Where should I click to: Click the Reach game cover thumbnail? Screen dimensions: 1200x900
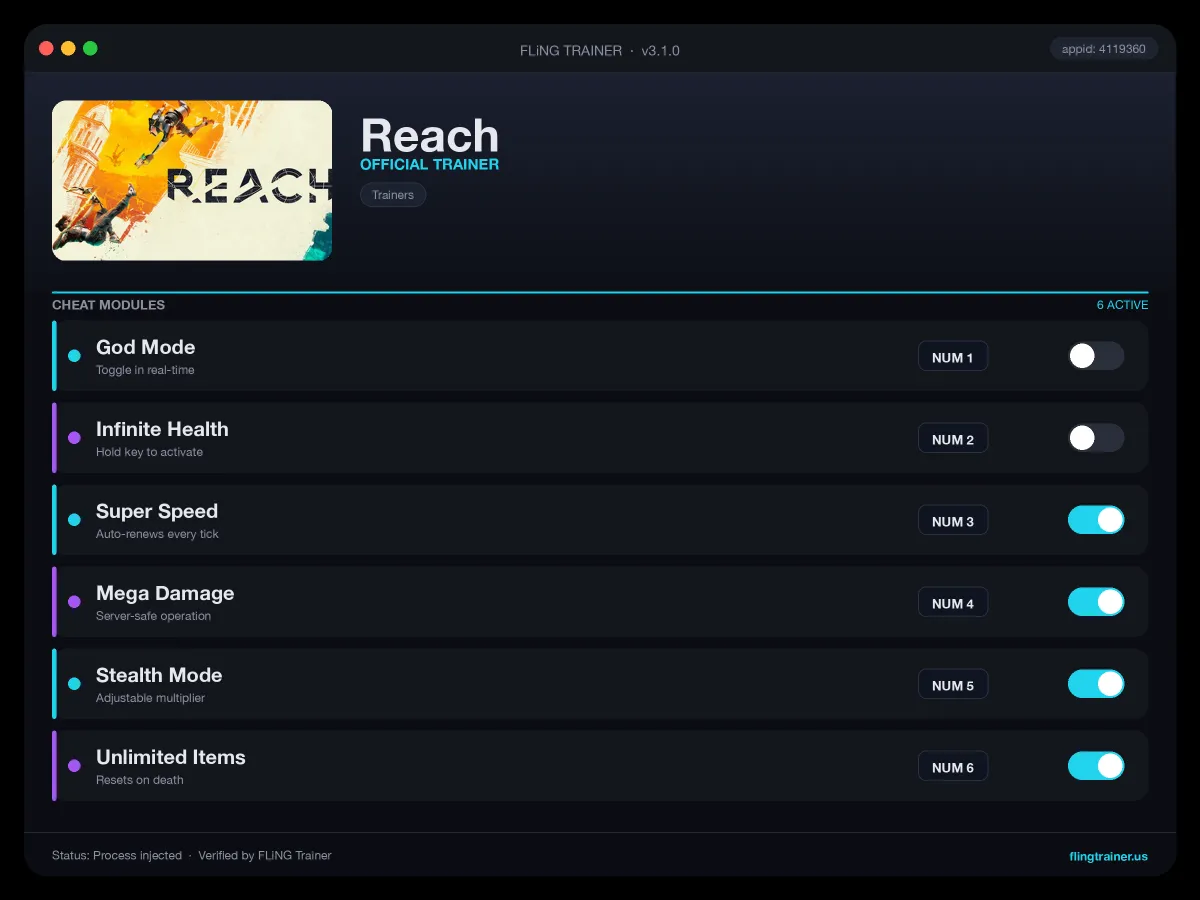coord(192,180)
